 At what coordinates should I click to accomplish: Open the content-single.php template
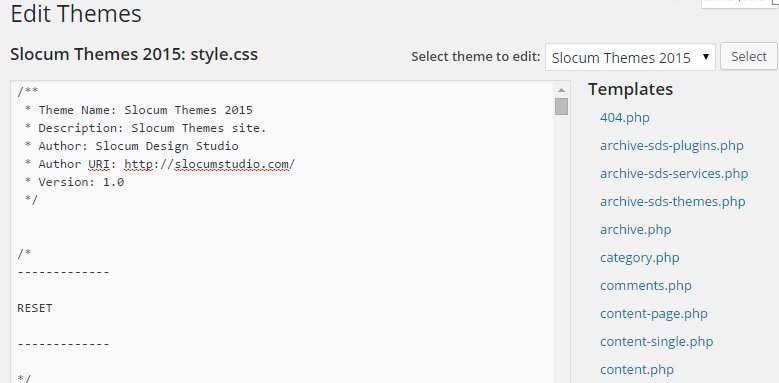656,341
